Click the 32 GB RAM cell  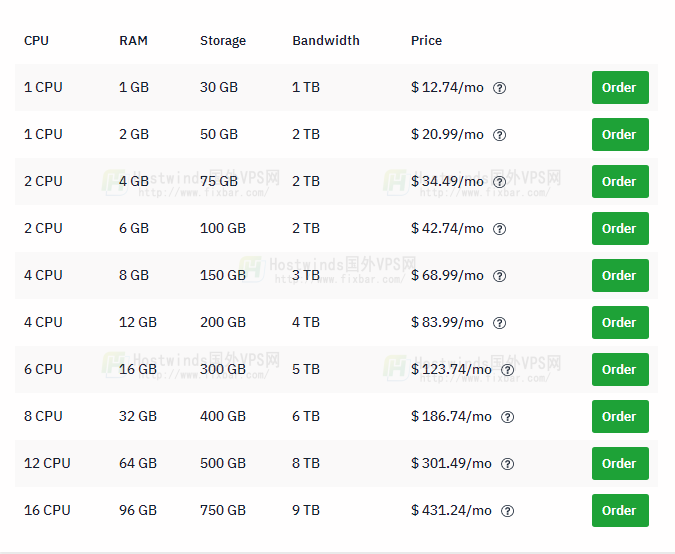pos(138,416)
